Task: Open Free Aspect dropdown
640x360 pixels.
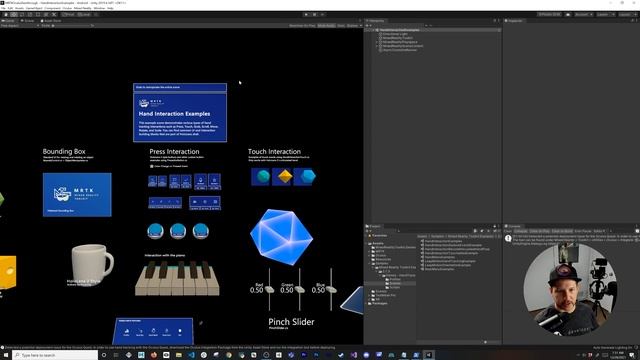Action: point(20,26)
